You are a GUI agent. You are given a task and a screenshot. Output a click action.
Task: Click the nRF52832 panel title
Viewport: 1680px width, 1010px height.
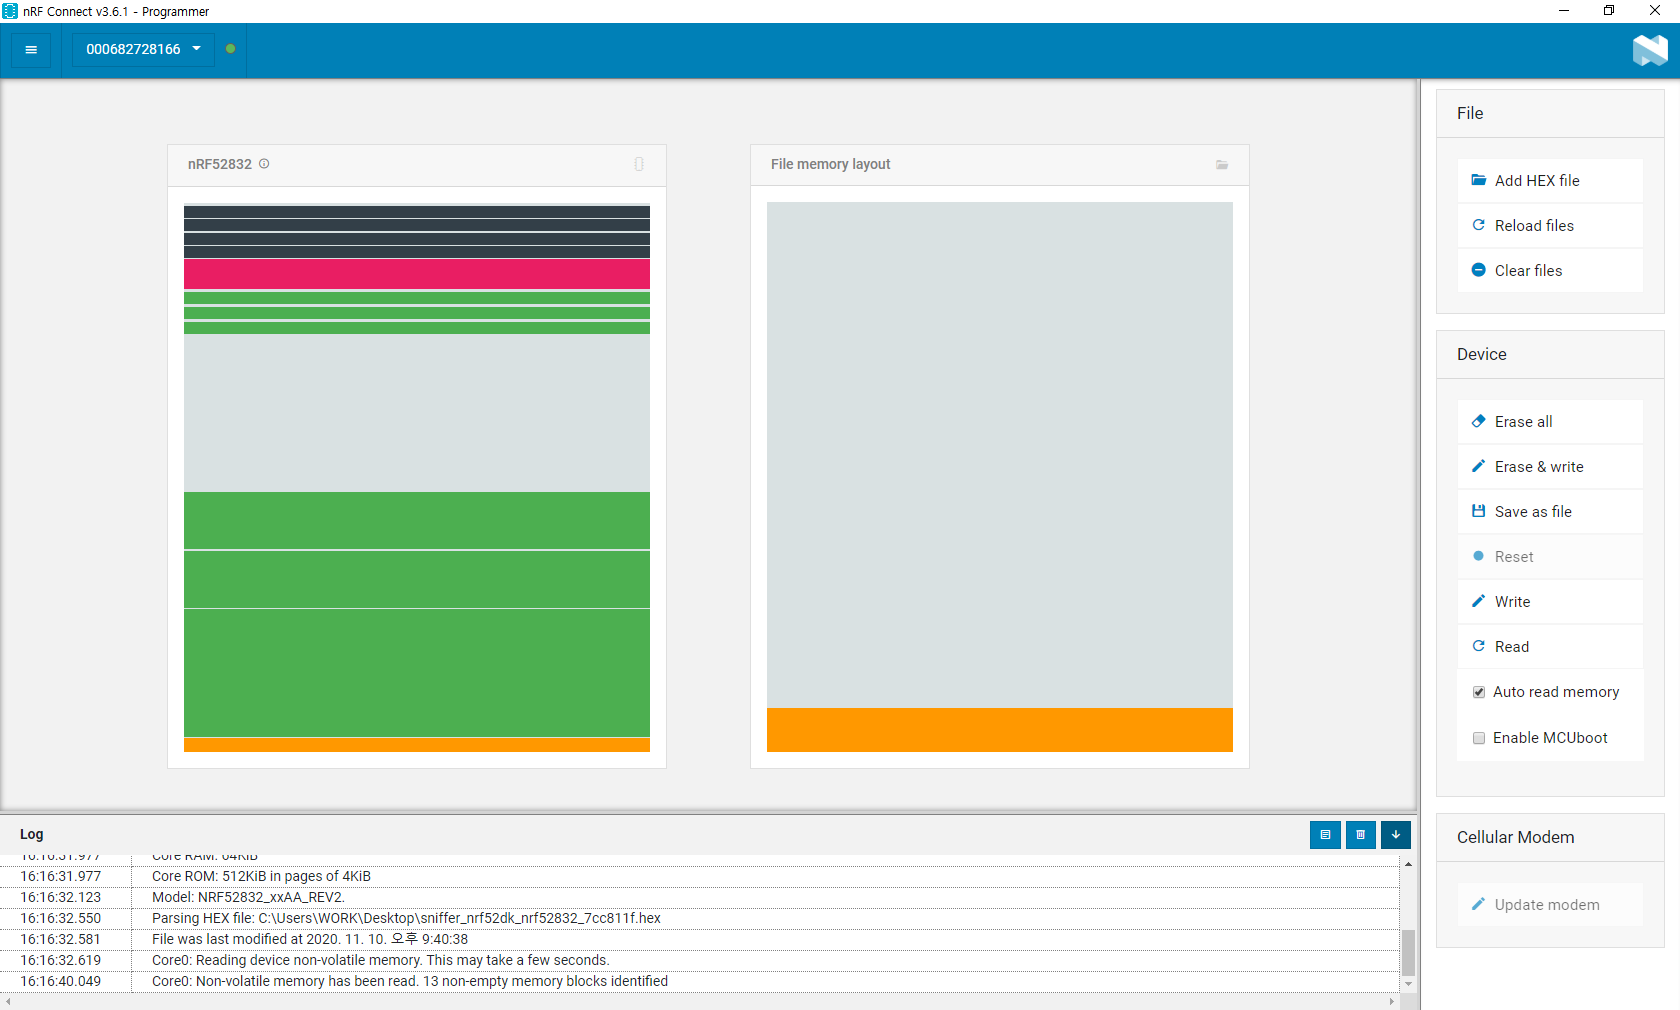220,164
